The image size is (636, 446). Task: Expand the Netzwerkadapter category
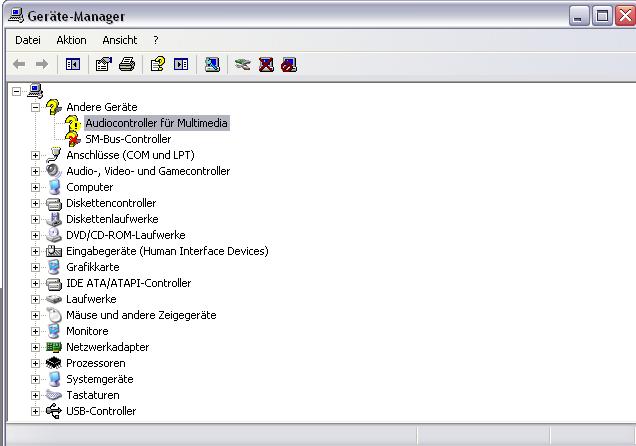[35, 347]
